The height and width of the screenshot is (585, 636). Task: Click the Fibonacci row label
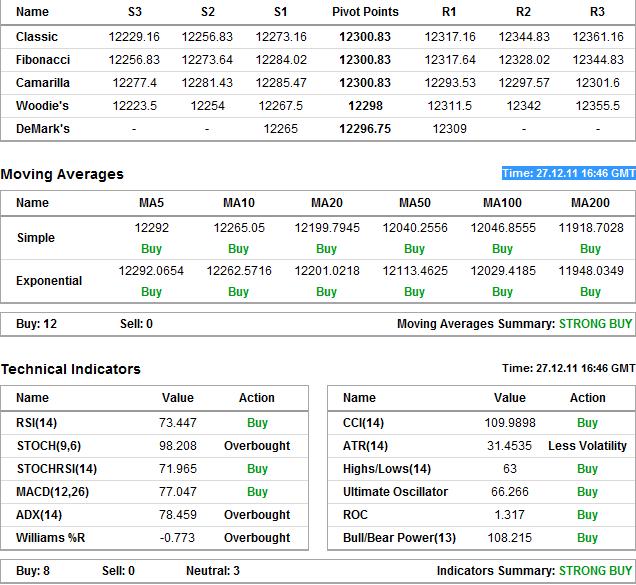43,60
